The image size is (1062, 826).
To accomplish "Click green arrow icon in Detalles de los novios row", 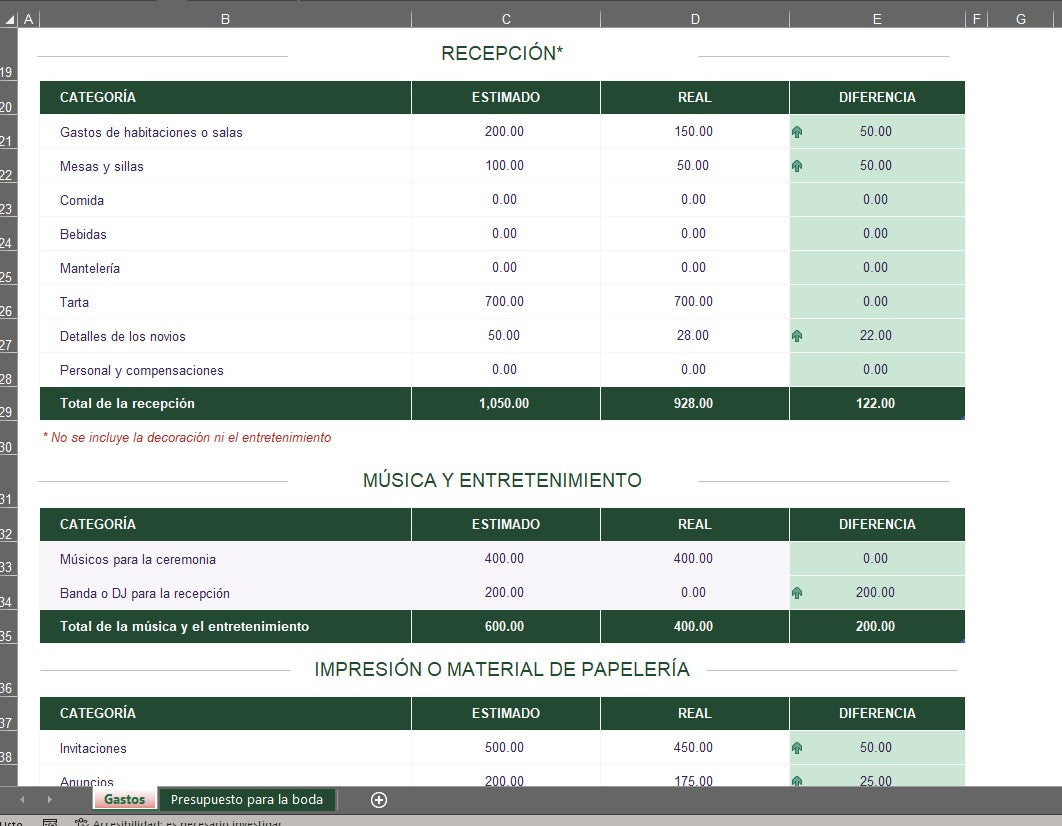I will [x=797, y=336].
